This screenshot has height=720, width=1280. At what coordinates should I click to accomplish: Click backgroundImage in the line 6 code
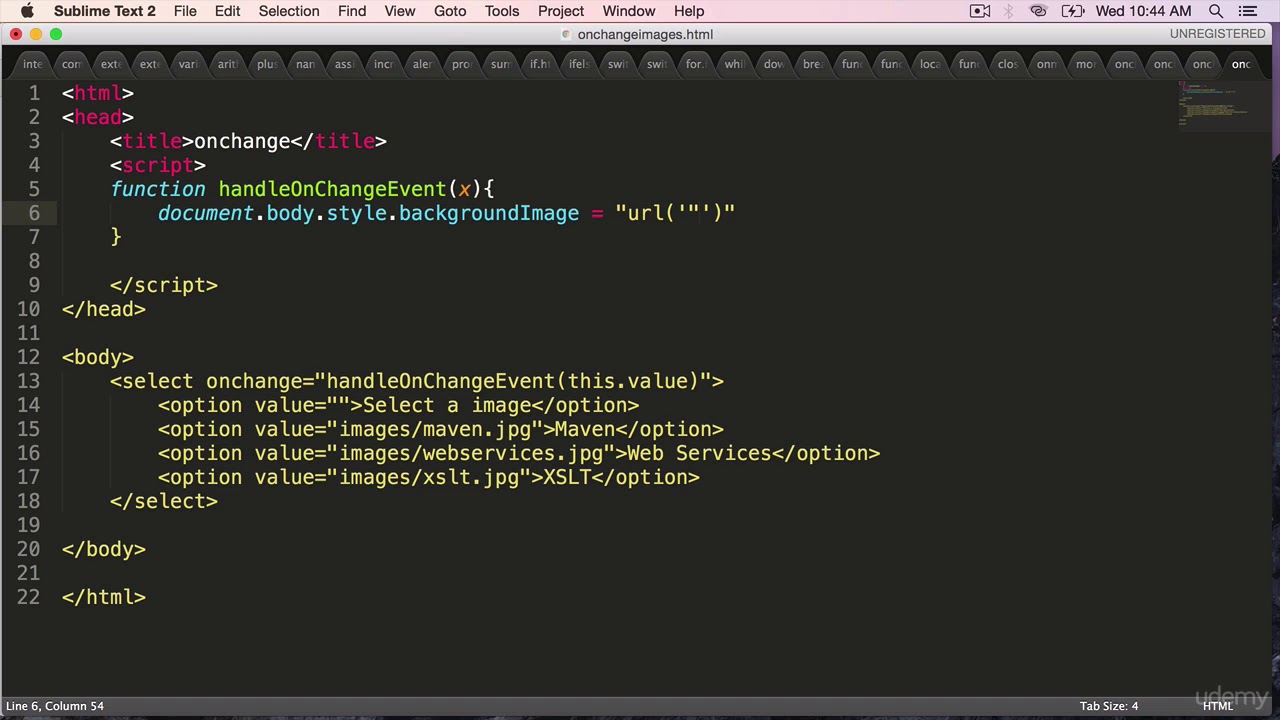[x=488, y=213]
